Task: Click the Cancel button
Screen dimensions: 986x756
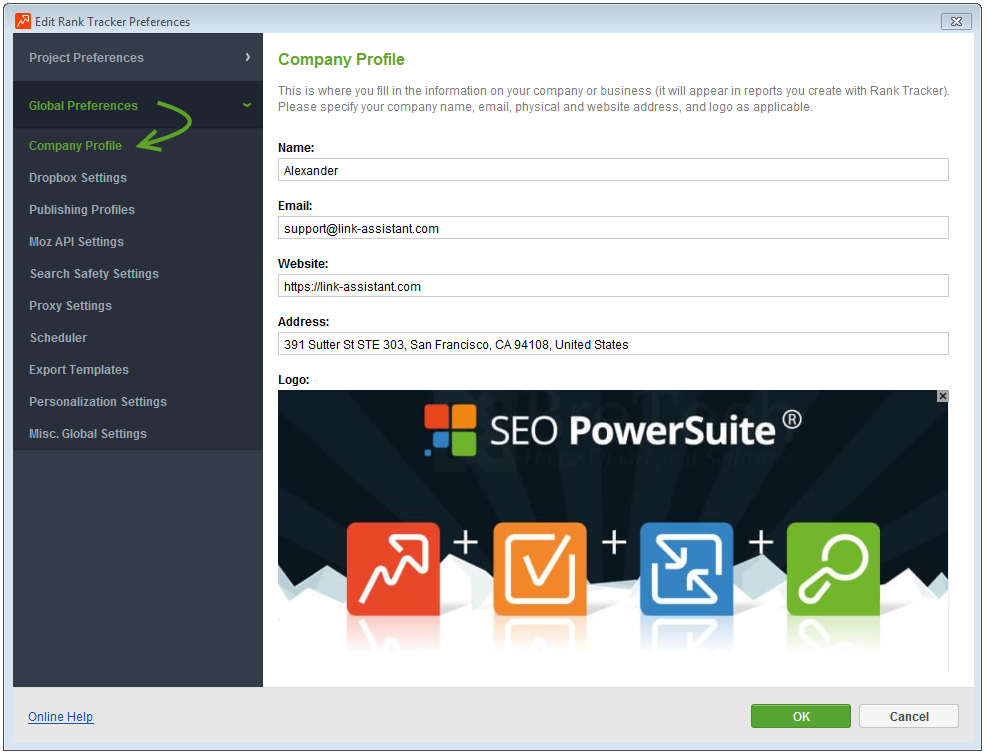Action: (909, 716)
